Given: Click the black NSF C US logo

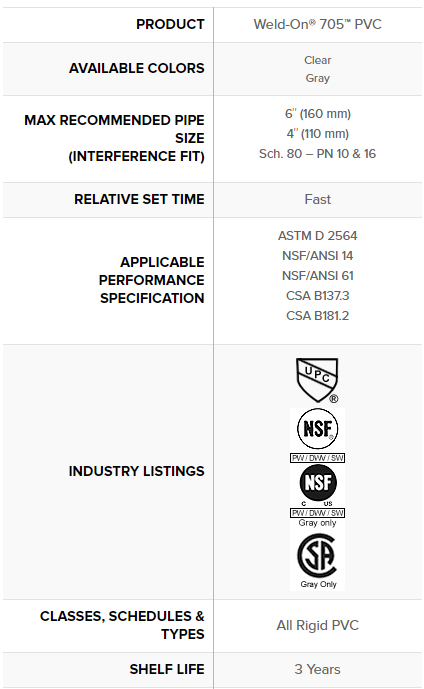Looking at the screenshot, I should click(318, 482).
